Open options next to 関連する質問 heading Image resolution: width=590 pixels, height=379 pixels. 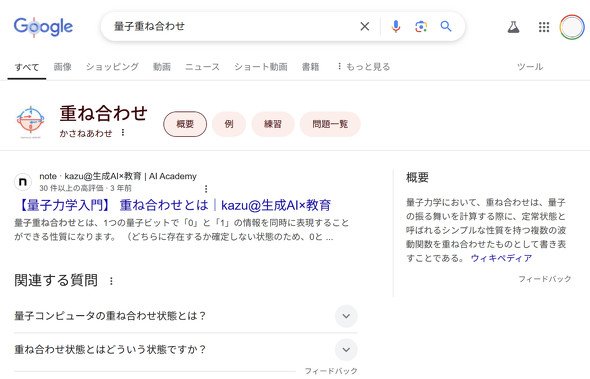click(111, 281)
